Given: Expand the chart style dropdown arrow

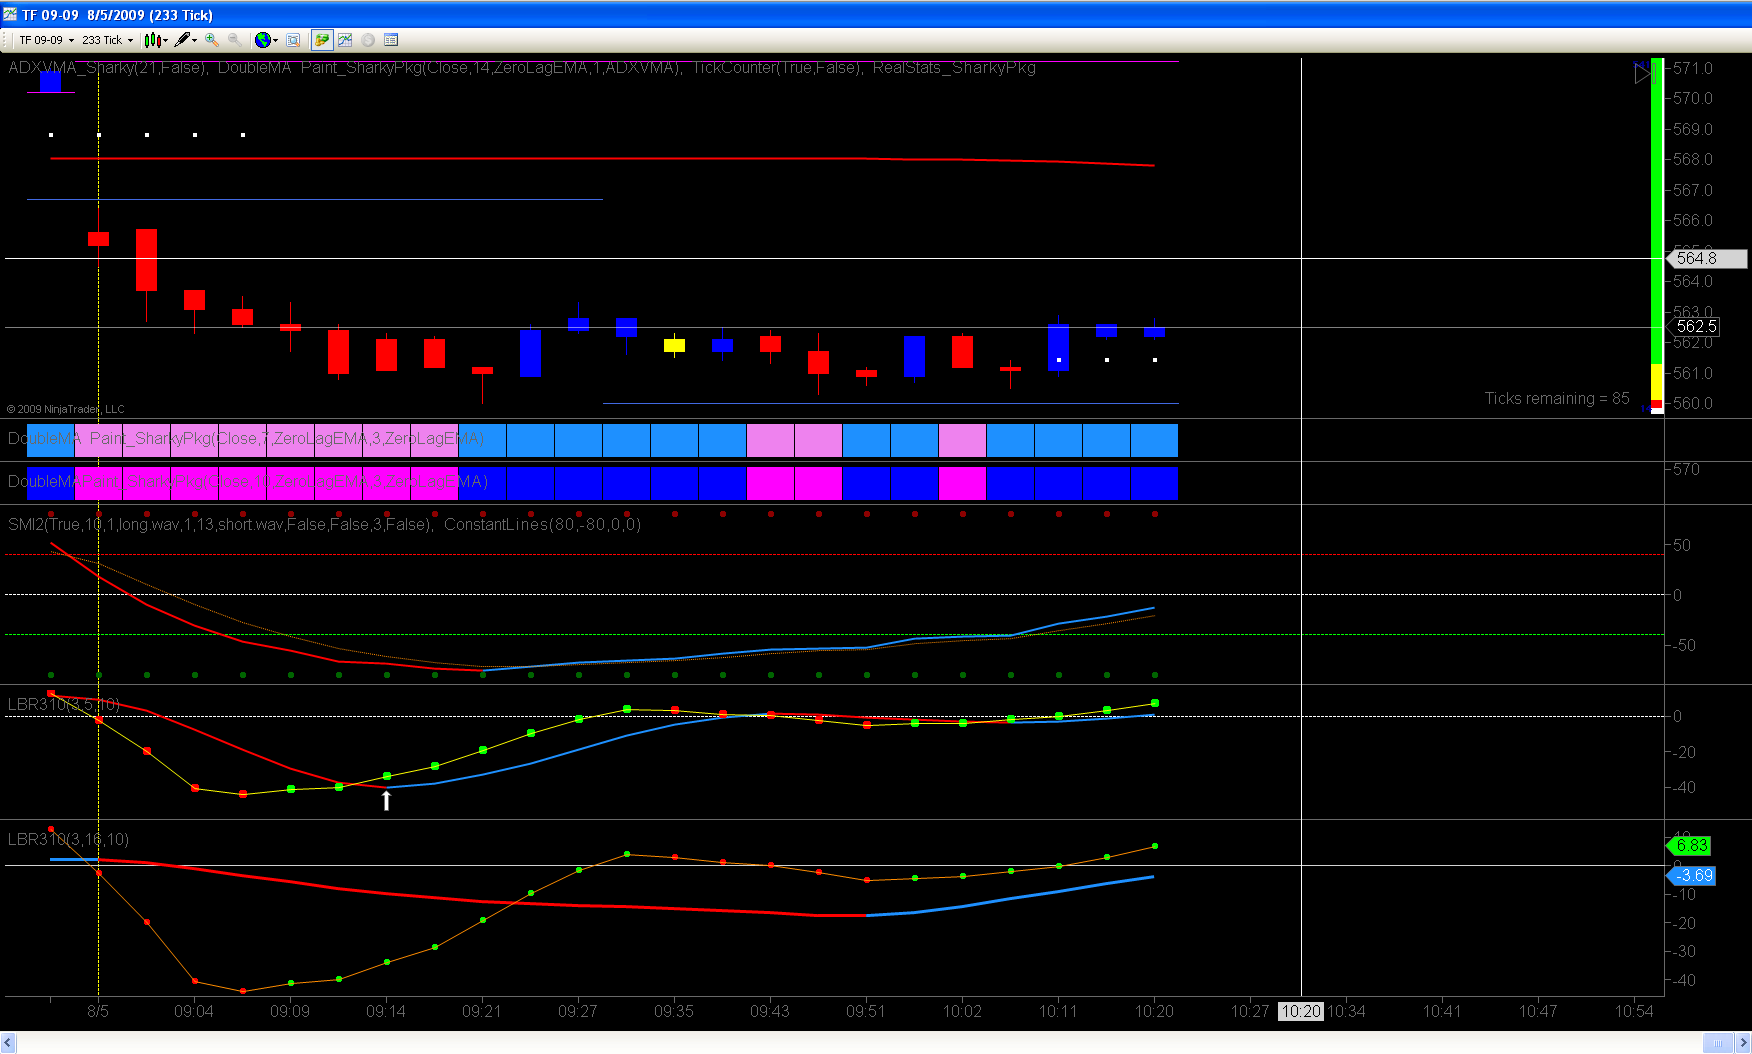Looking at the screenshot, I should [x=166, y=40].
